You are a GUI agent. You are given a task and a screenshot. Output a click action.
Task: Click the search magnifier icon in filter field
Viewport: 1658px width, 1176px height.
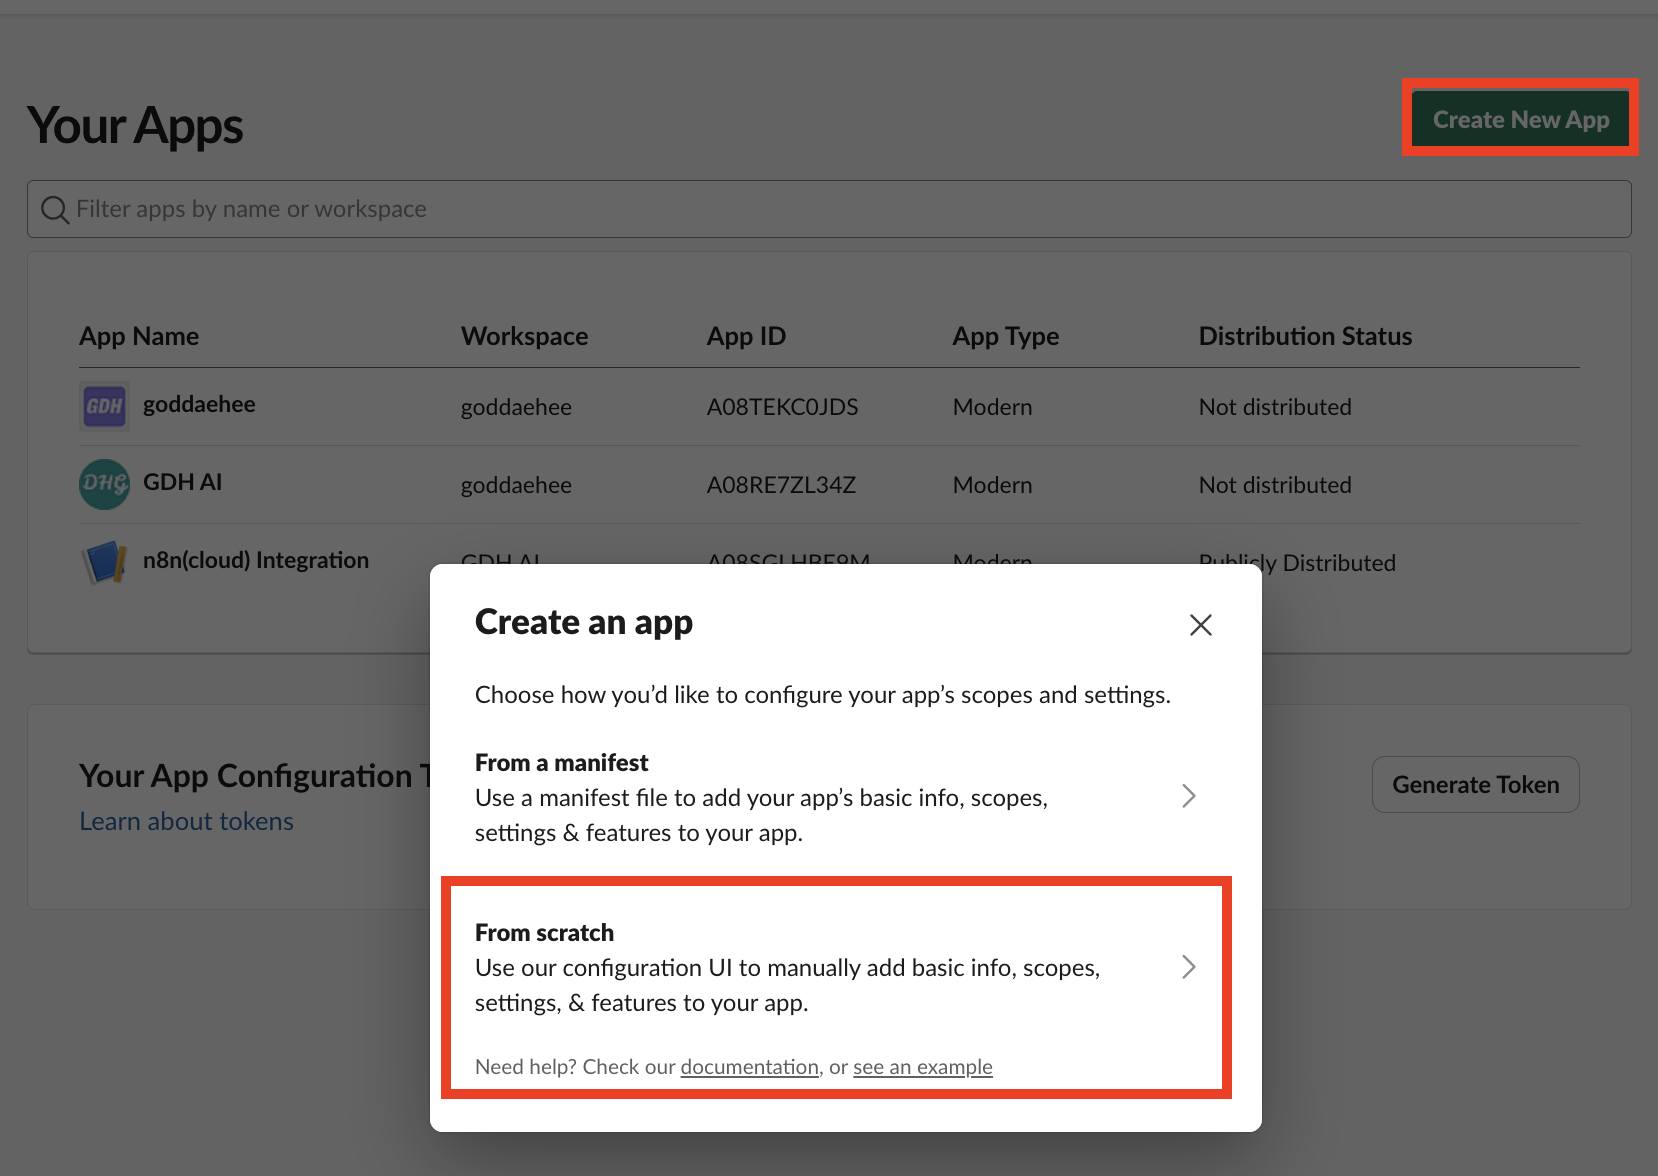click(54, 209)
